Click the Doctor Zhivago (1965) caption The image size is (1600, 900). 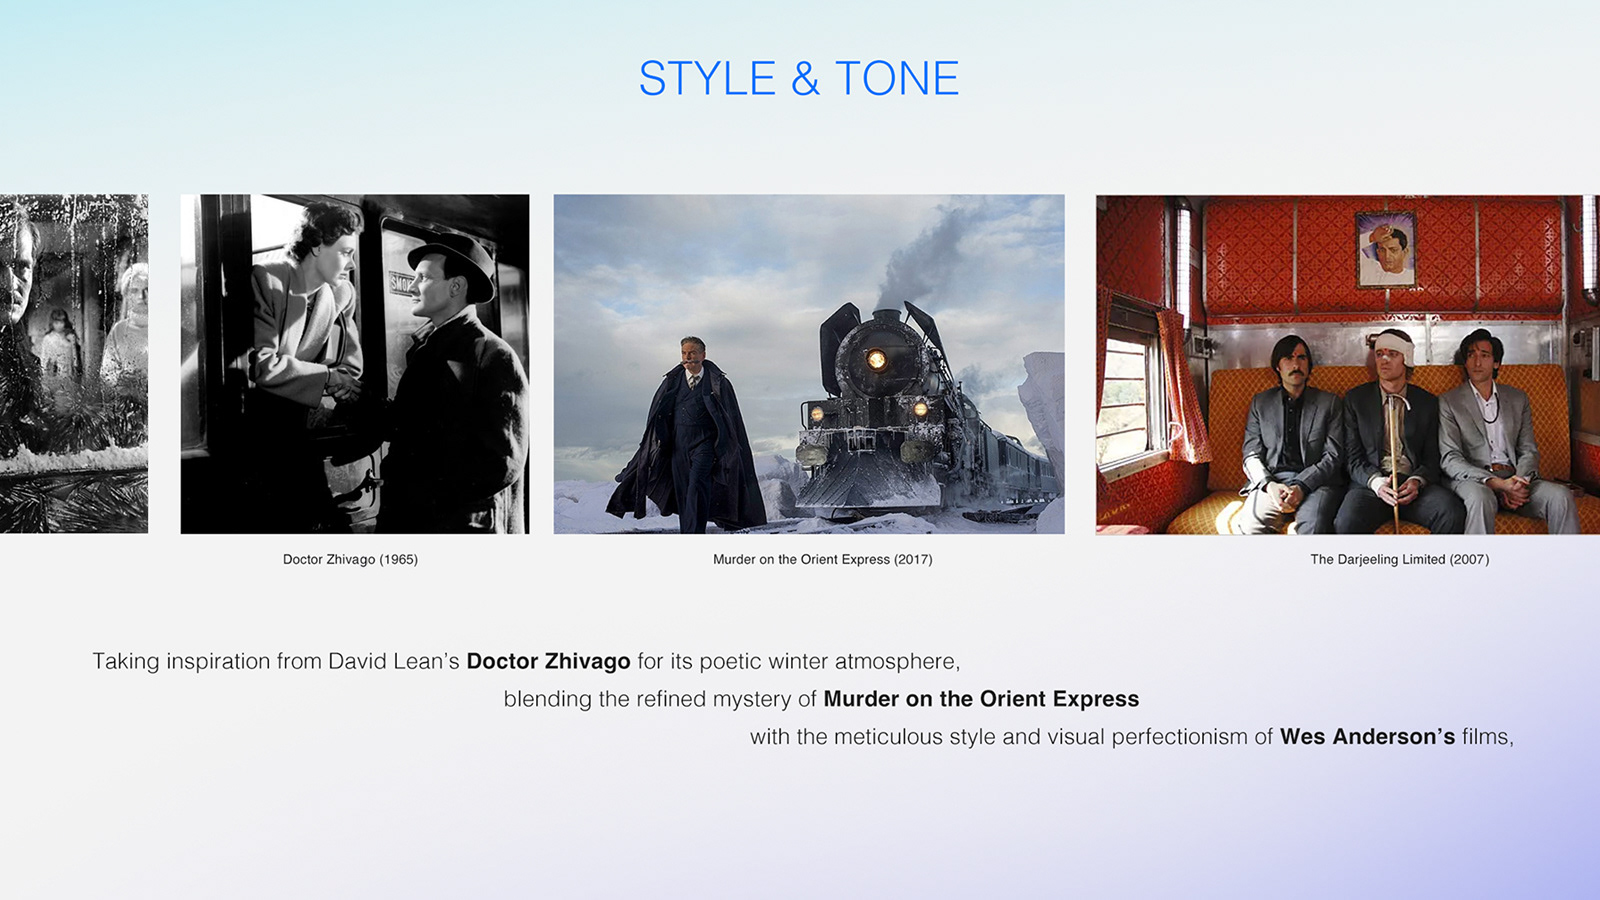pyautogui.click(x=350, y=559)
